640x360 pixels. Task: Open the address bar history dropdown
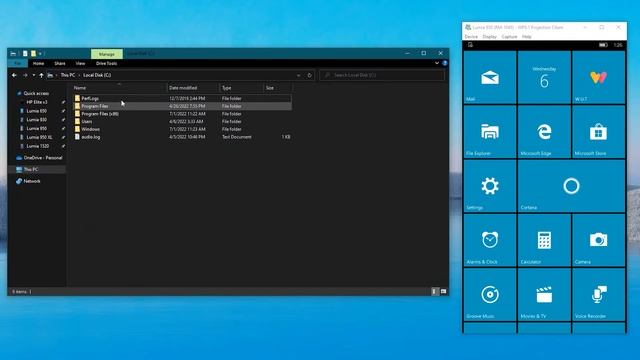[299, 75]
